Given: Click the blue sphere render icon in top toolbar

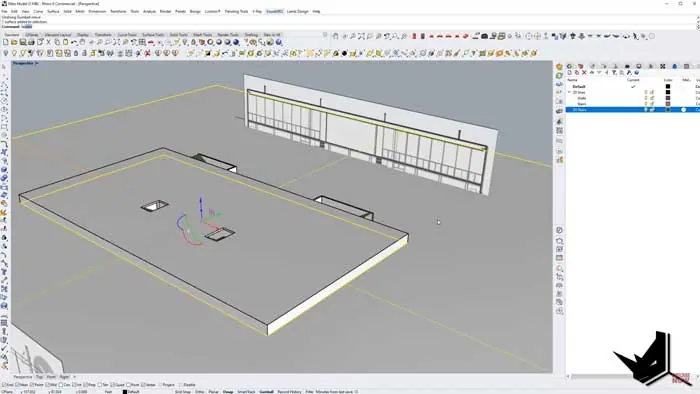Looking at the screenshot, I should [x=236, y=42].
